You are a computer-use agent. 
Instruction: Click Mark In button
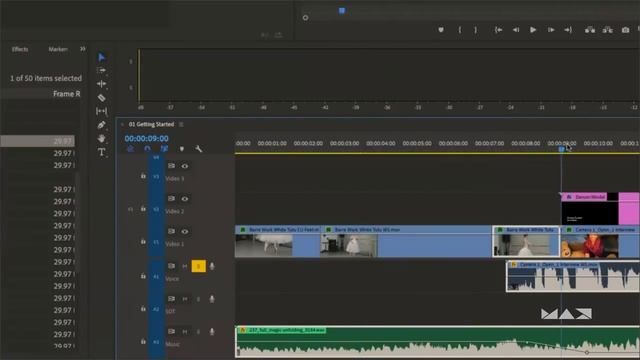(460, 30)
